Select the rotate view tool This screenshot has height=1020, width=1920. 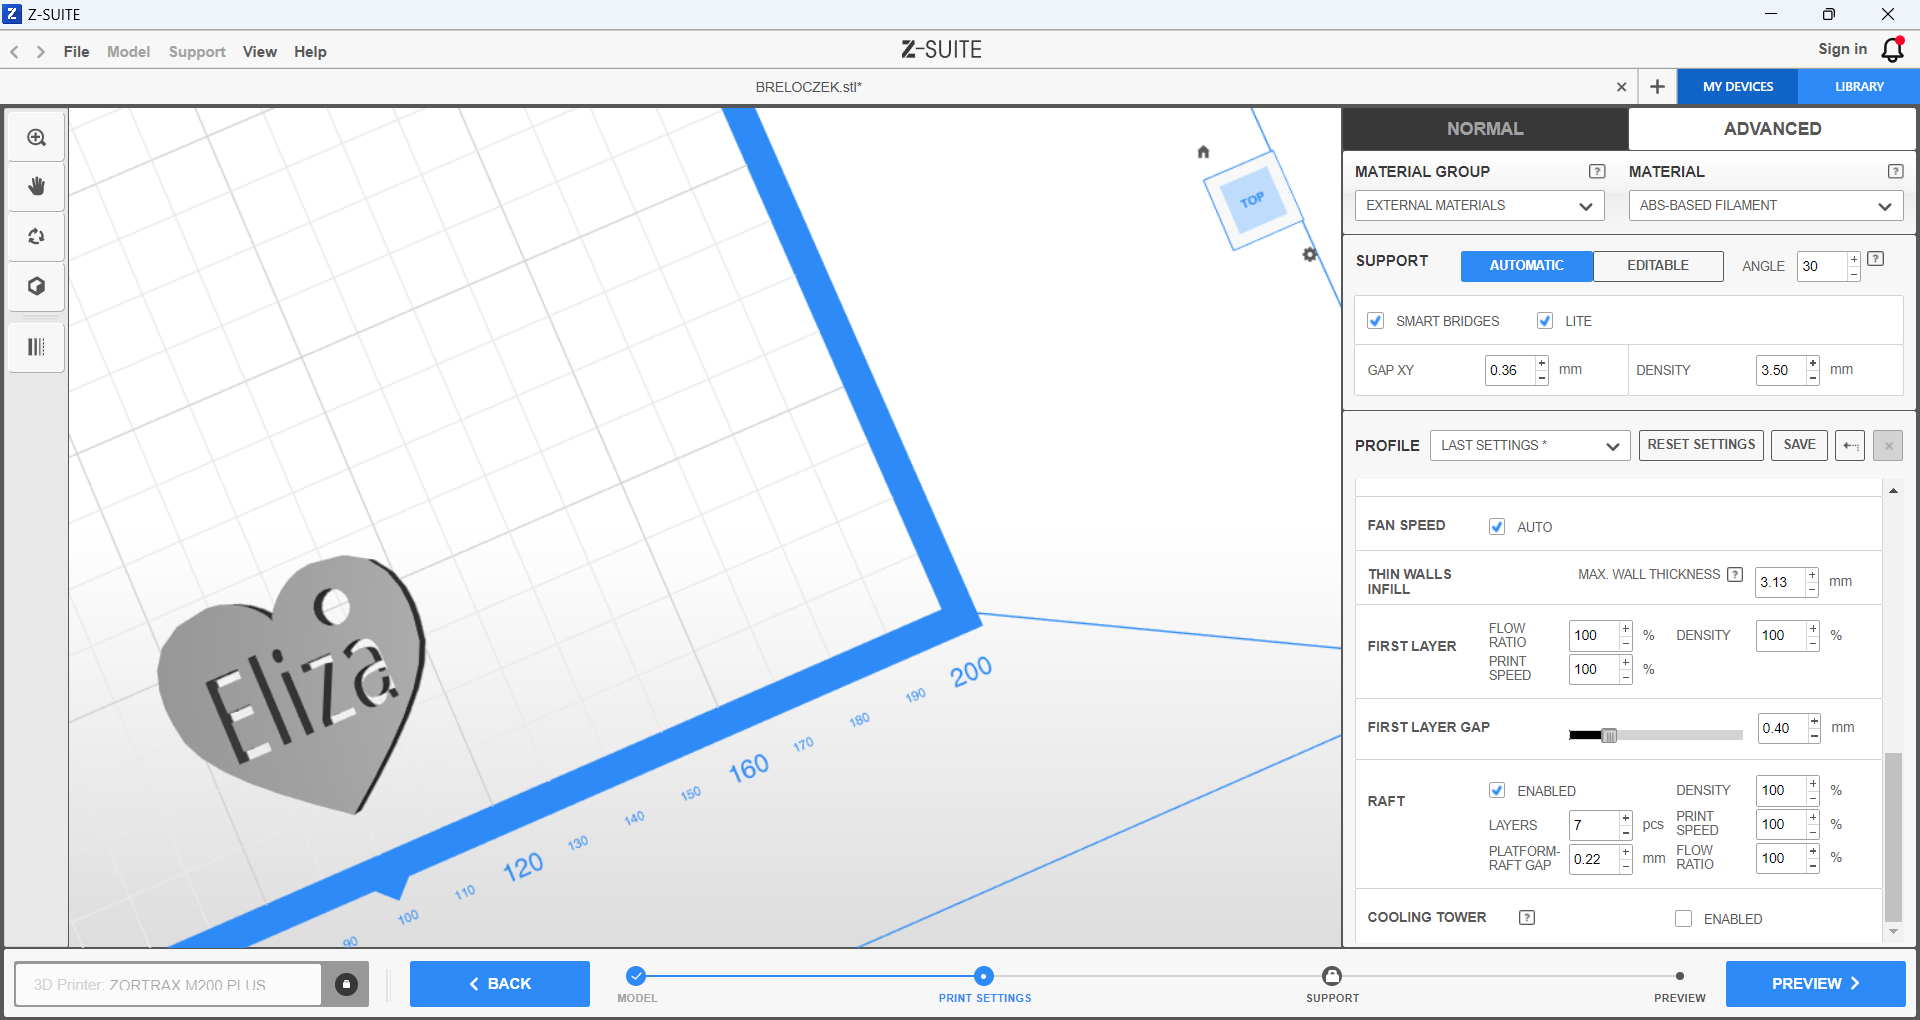click(37, 236)
